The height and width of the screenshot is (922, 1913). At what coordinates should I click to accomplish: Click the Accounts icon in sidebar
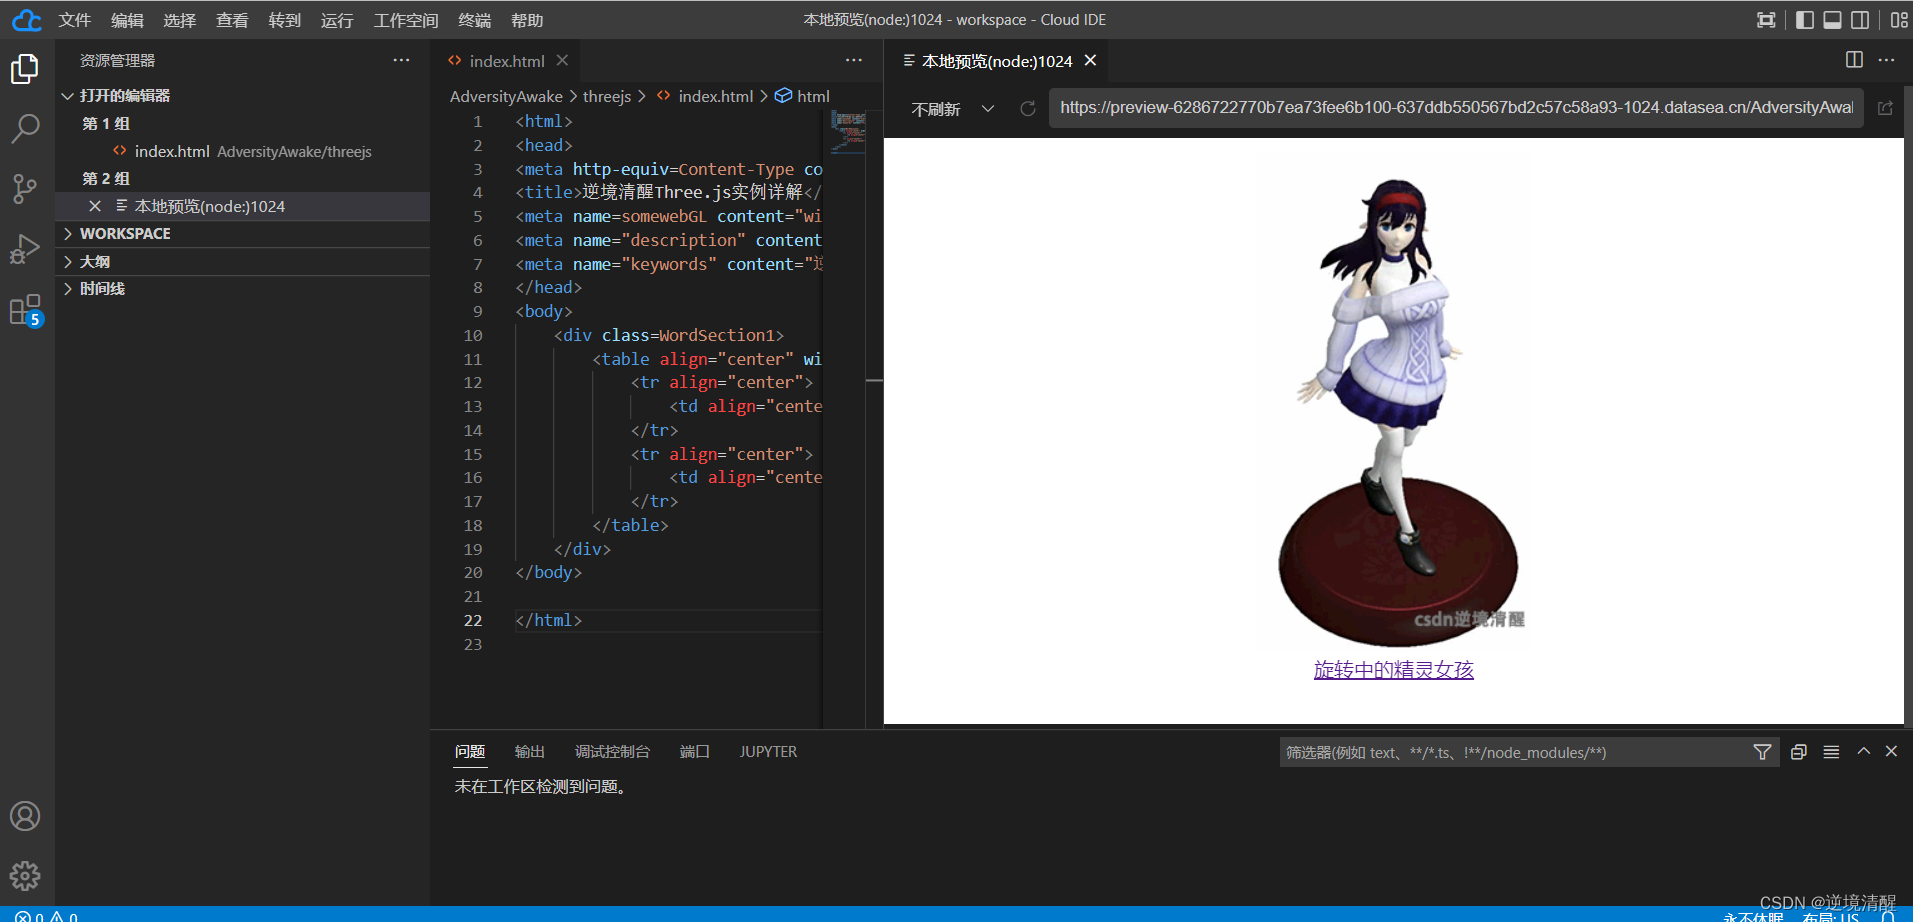[25, 816]
